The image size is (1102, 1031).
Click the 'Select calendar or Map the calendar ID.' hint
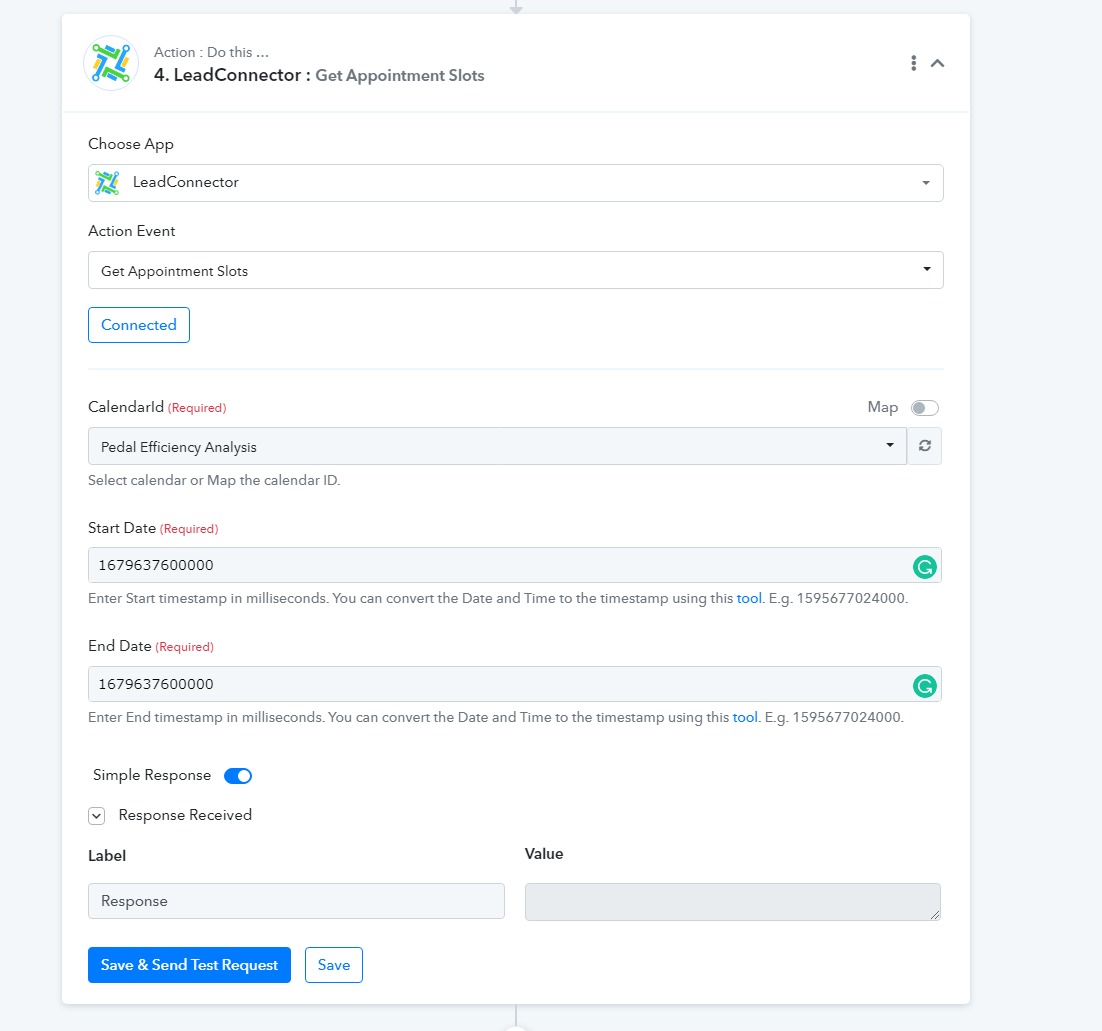pyautogui.click(x=214, y=480)
